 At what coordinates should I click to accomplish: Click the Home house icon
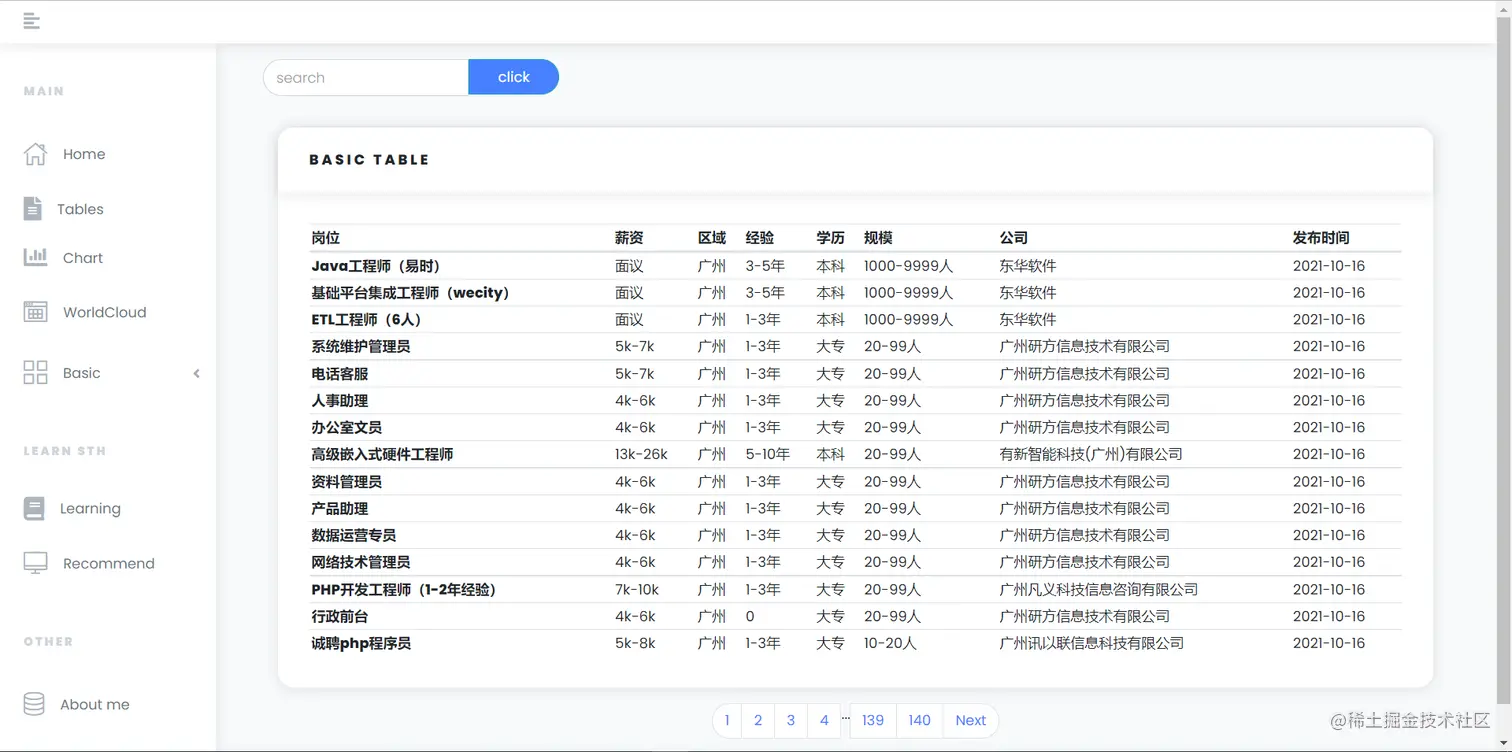(35, 154)
